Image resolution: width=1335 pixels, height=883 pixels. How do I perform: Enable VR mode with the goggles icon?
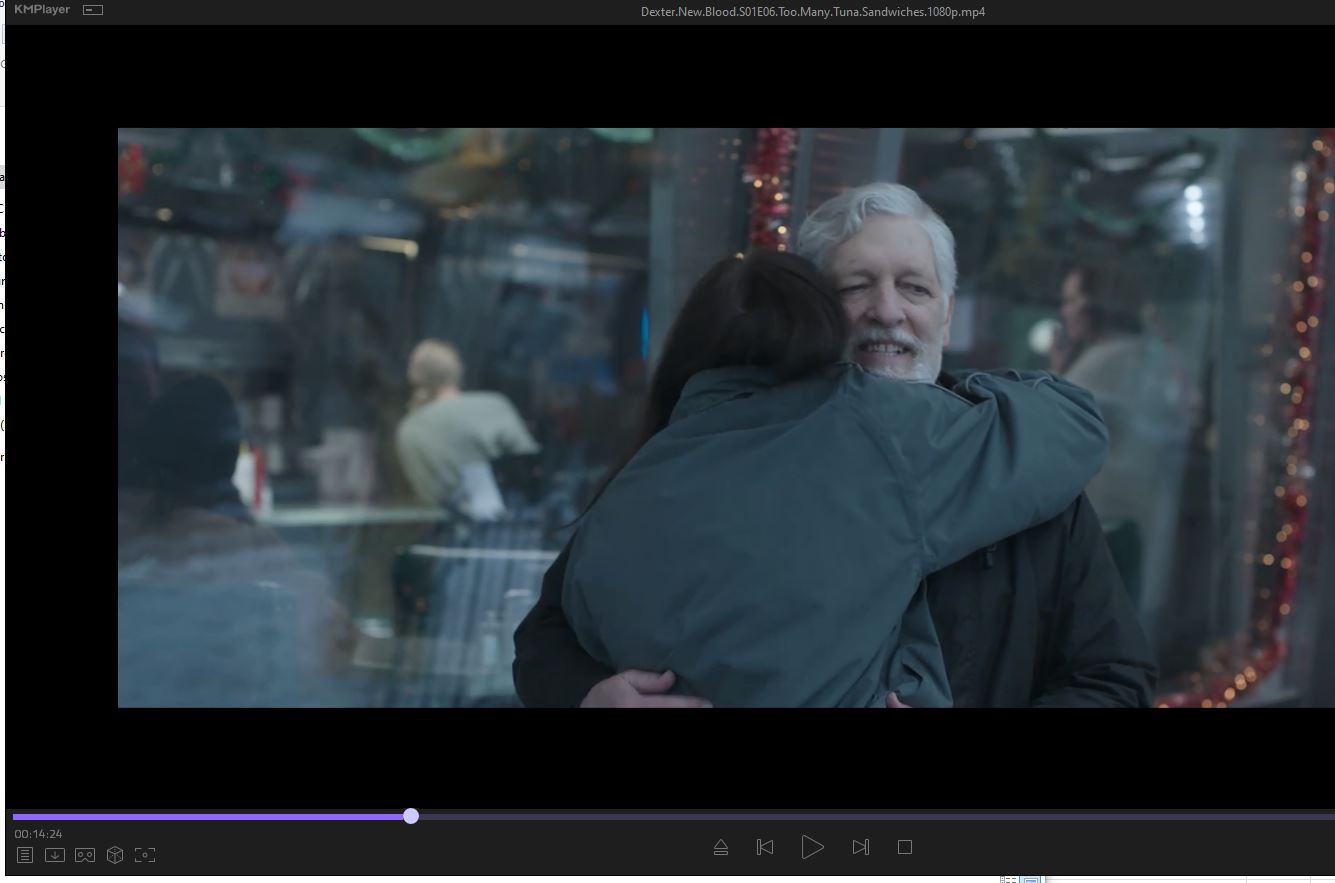(85, 855)
